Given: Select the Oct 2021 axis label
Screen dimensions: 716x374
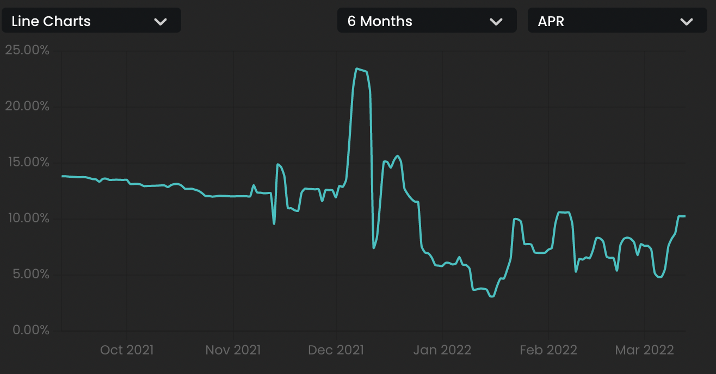Looking at the screenshot, I should click(126, 350).
